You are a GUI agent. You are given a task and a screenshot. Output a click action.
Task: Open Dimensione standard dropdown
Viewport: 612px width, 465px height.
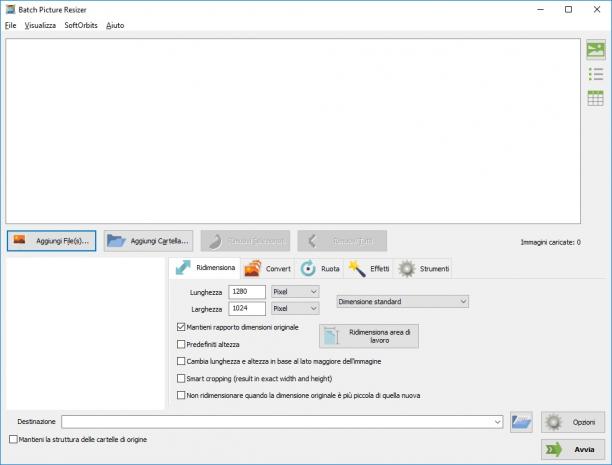click(402, 301)
